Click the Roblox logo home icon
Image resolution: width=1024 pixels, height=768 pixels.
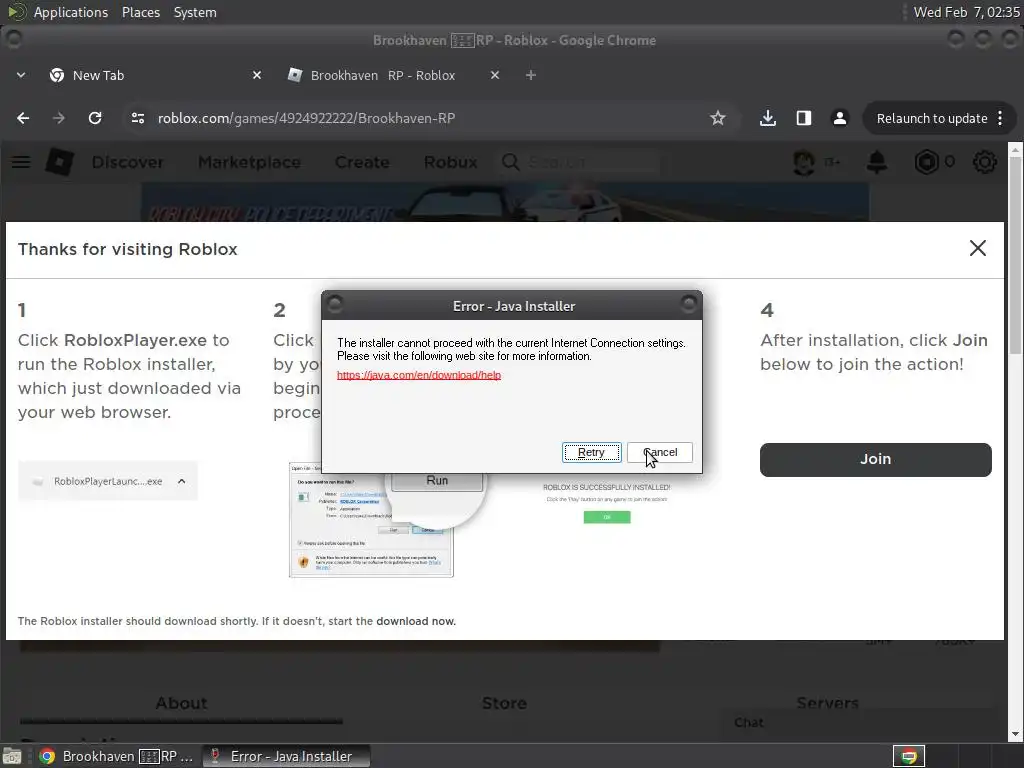[x=59, y=161]
